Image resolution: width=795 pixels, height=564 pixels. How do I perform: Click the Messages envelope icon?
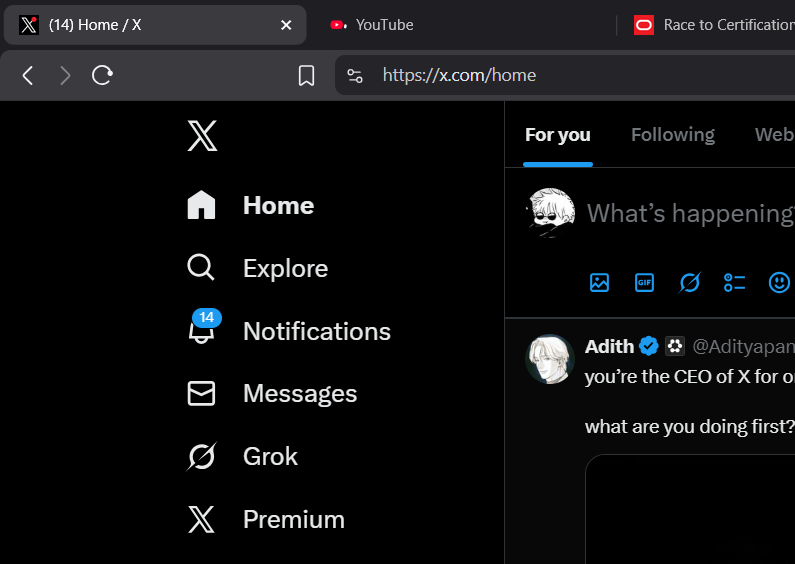pyautogui.click(x=201, y=394)
